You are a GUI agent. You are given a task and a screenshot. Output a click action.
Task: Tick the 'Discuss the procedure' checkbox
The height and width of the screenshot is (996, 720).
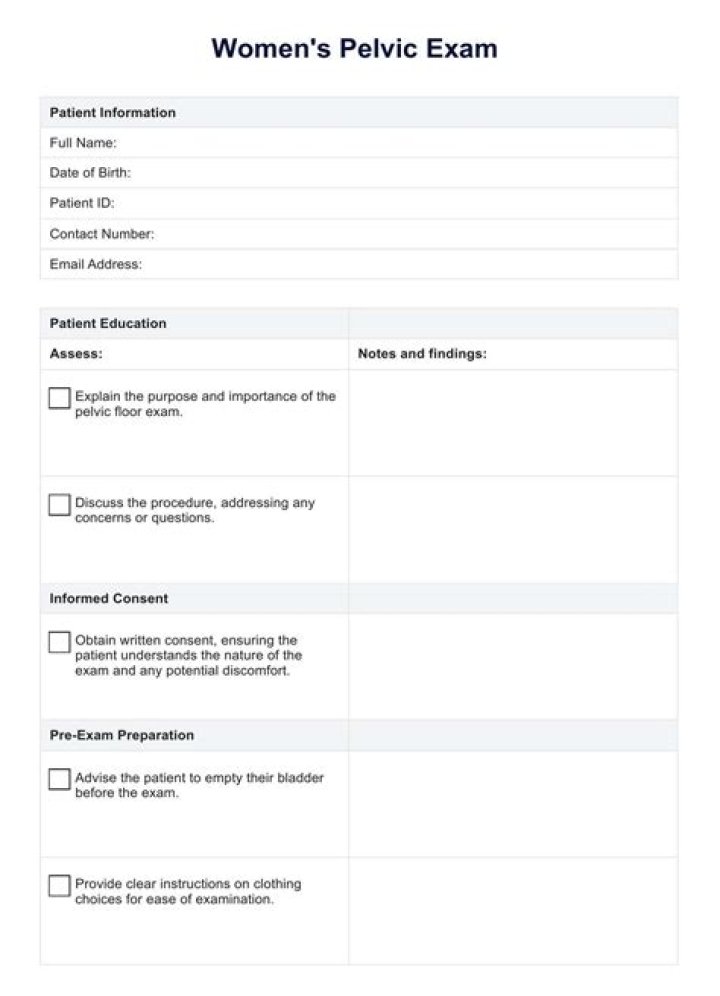click(x=59, y=505)
